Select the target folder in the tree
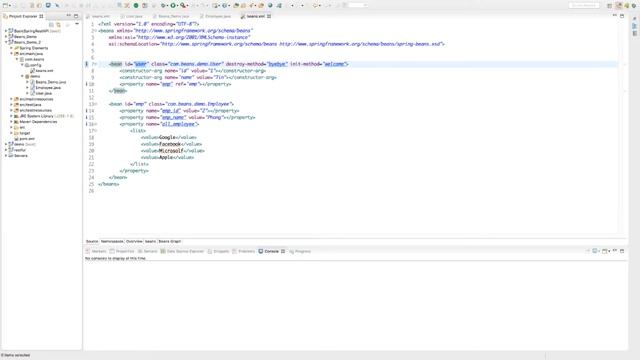This screenshot has height=360, width=640. click(22, 133)
